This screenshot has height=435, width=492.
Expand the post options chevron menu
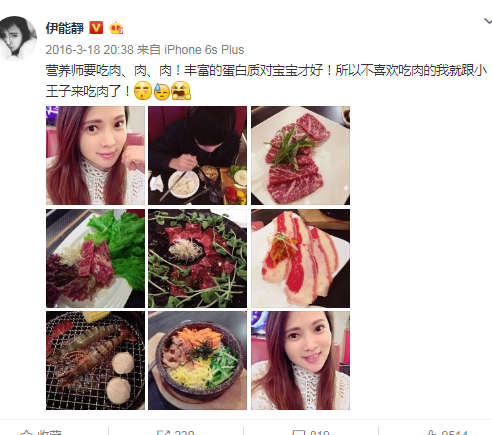coord(488,22)
